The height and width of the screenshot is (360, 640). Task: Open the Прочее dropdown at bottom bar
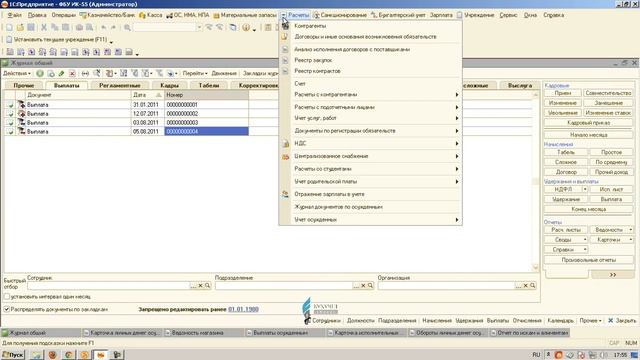pyautogui.click(x=590, y=321)
